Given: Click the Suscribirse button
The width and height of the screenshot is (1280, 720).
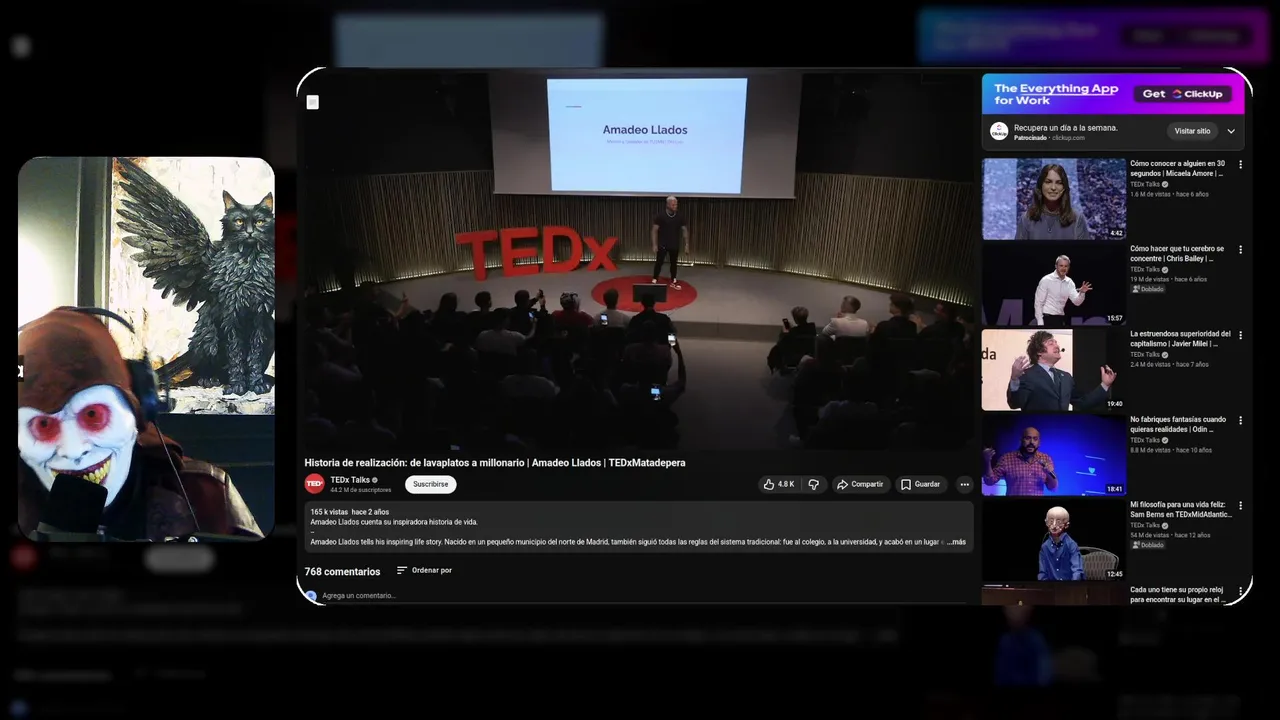Looking at the screenshot, I should pyautogui.click(x=430, y=484).
